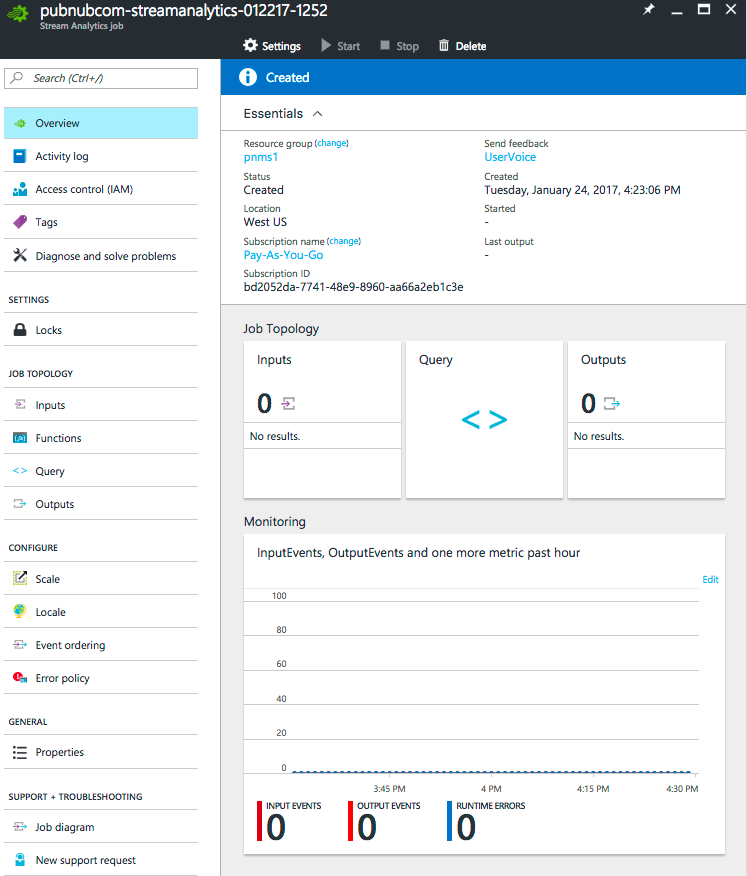Click the Locale globe icon
The image size is (747, 876).
(x=20, y=611)
